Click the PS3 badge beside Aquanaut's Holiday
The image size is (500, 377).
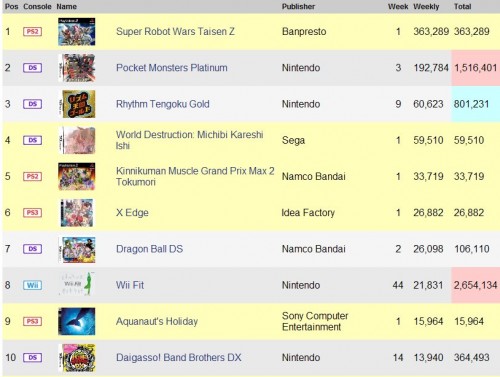click(32, 321)
